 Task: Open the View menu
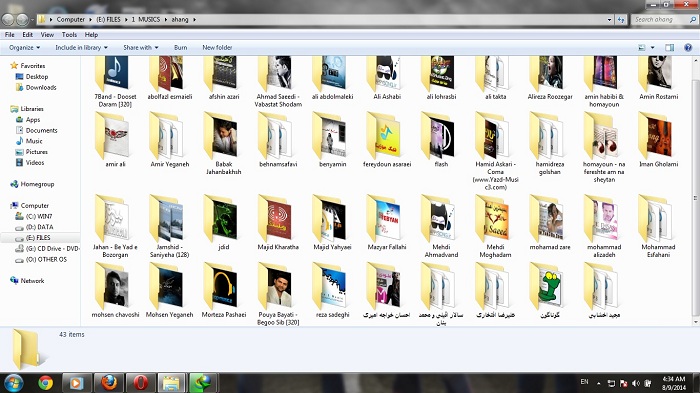47,34
